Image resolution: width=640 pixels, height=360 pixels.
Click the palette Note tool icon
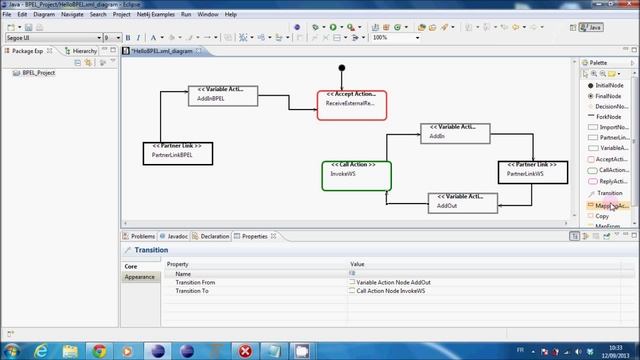pos(611,74)
